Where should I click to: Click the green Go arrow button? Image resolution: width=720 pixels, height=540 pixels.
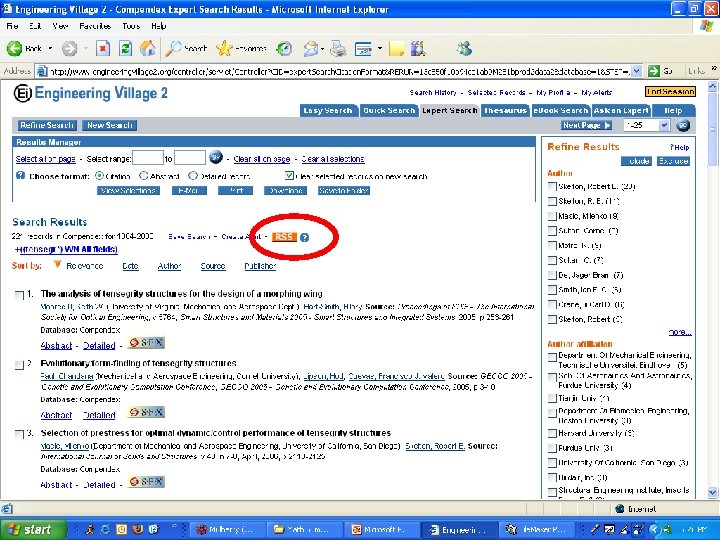point(653,71)
